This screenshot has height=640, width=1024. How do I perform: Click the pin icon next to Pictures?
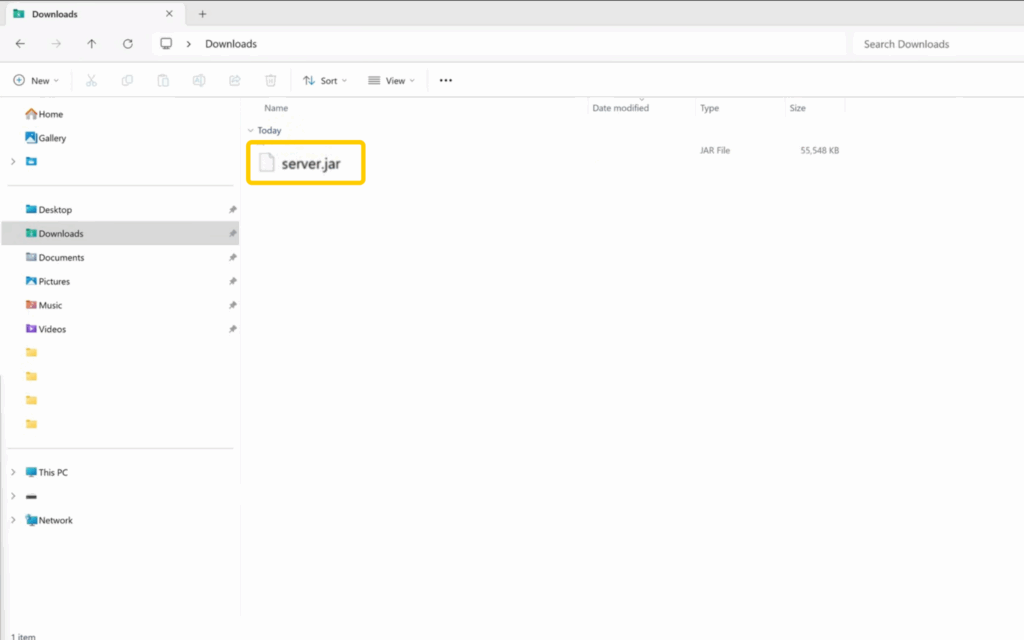pyautogui.click(x=232, y=281)
